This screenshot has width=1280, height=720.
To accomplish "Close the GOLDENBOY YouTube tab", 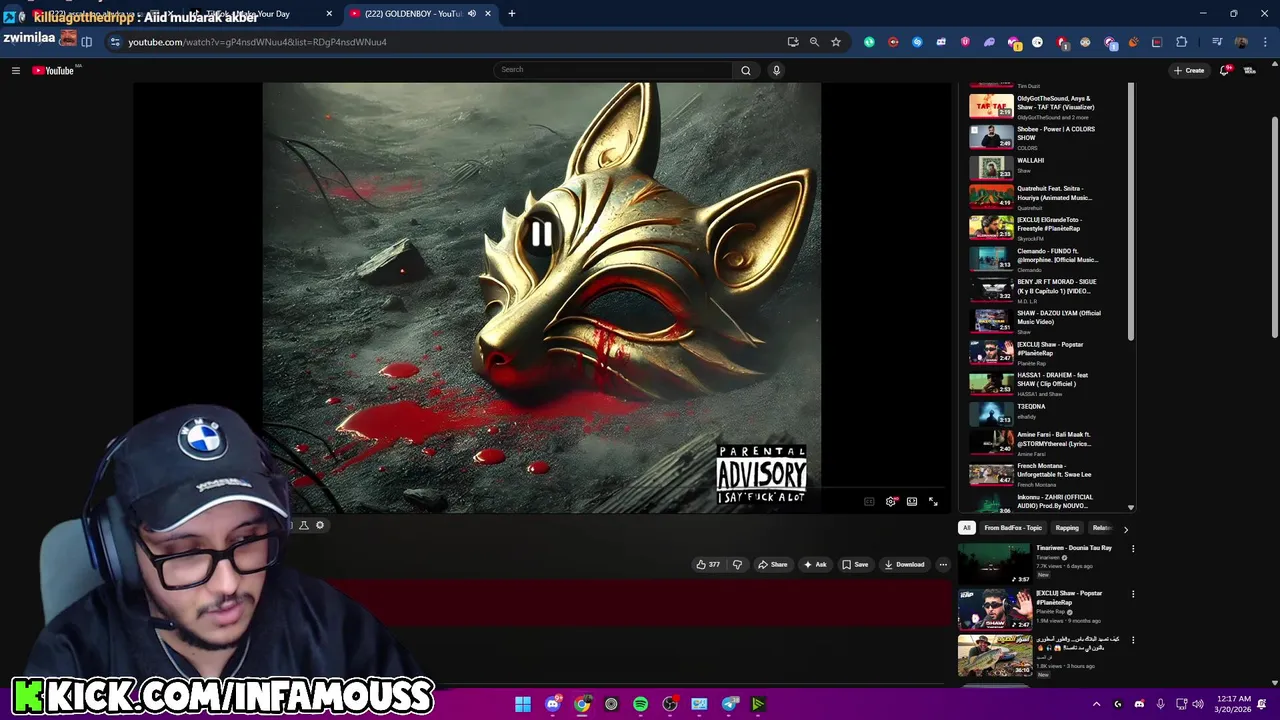I will click(x=488, y=13).
